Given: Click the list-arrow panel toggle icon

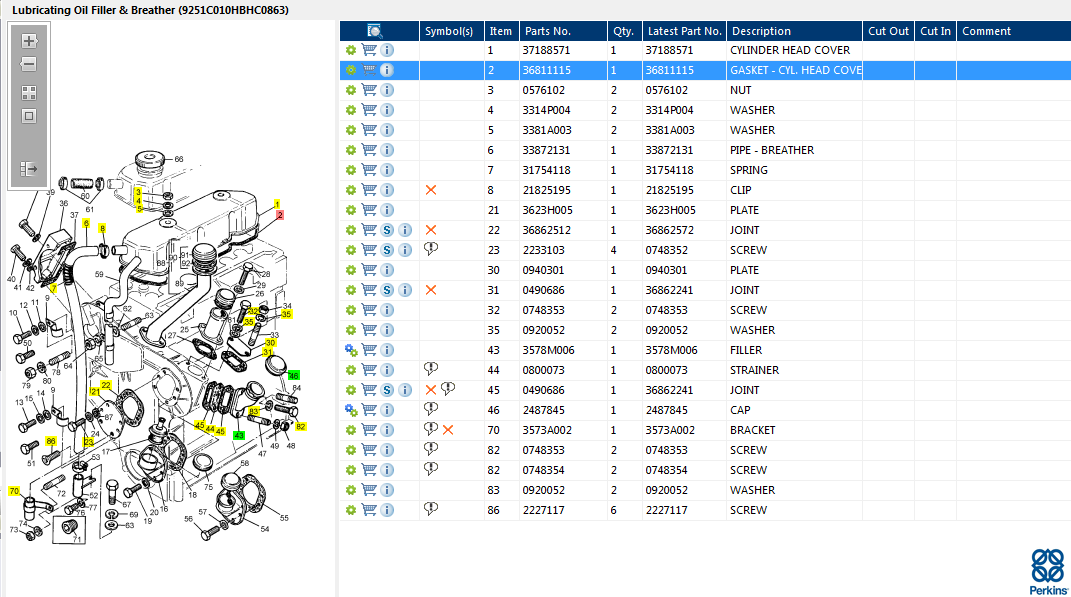Looking at the screenshot, I should click(x=29, y=169).
